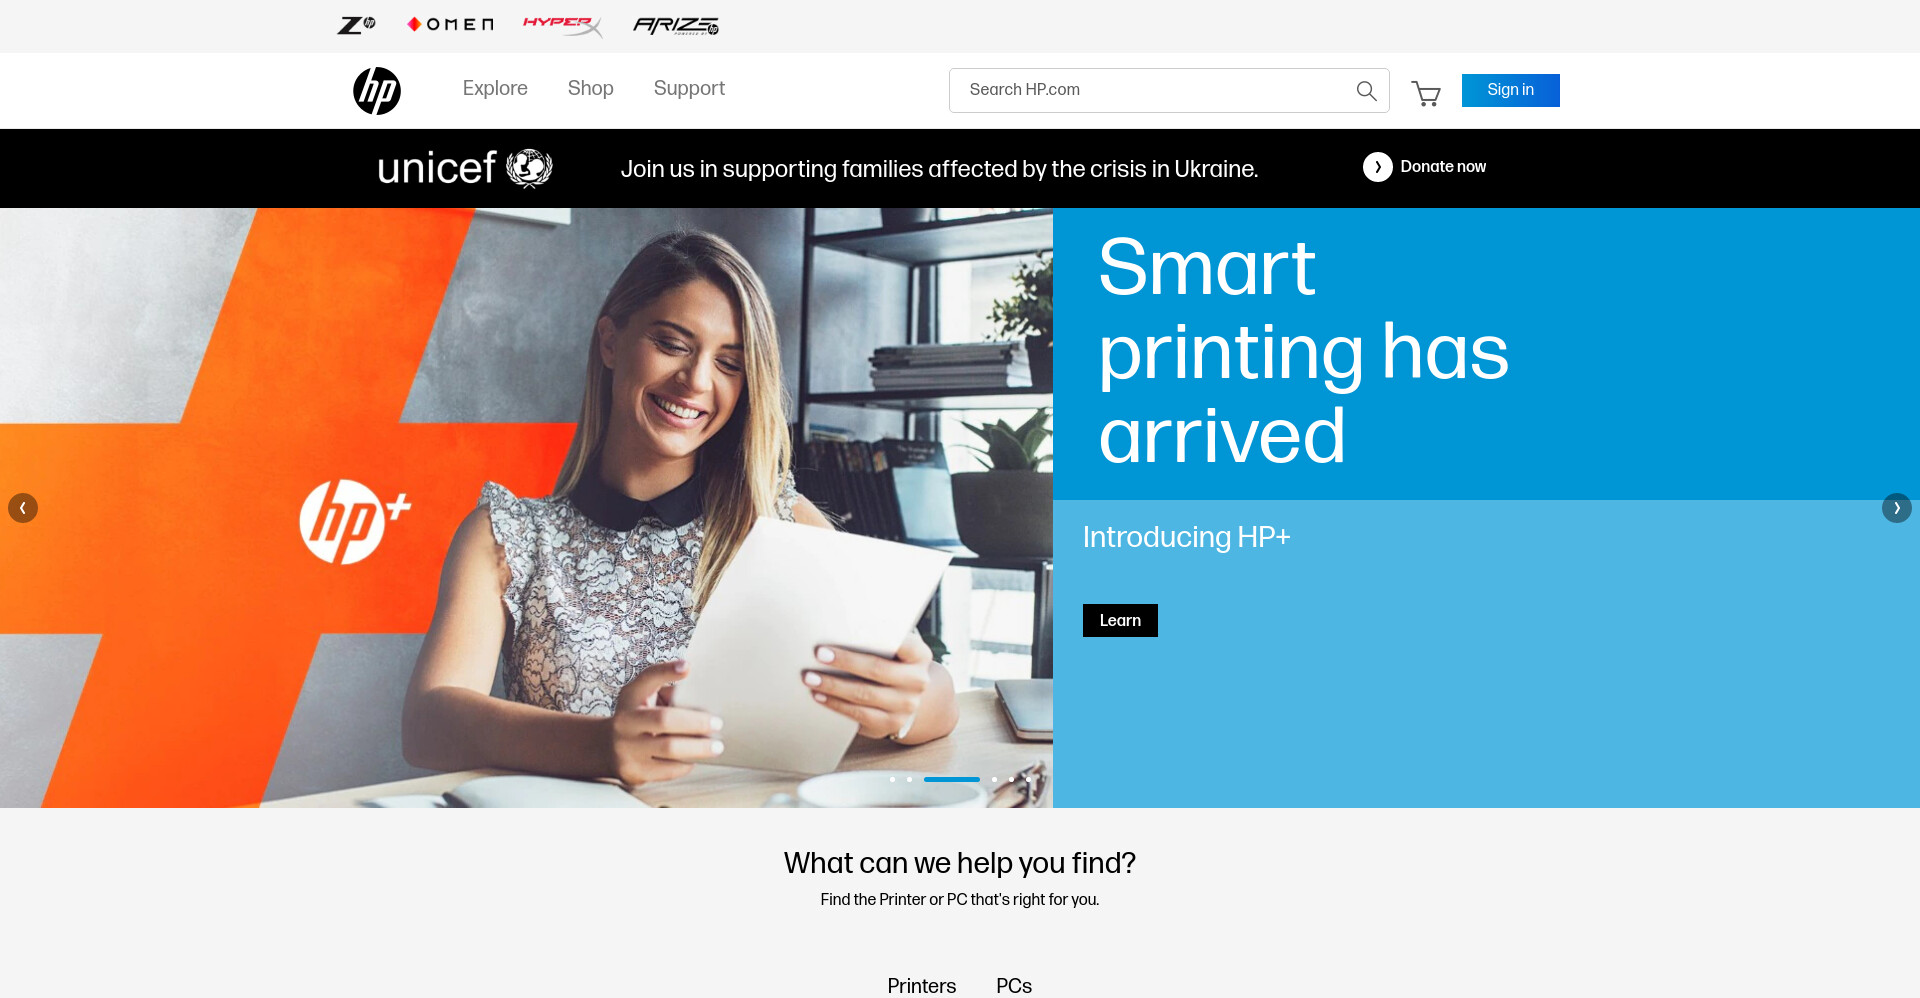Click the ARIZE brand logo
This screenshot has width=1920, height=998.
point(676,25)
